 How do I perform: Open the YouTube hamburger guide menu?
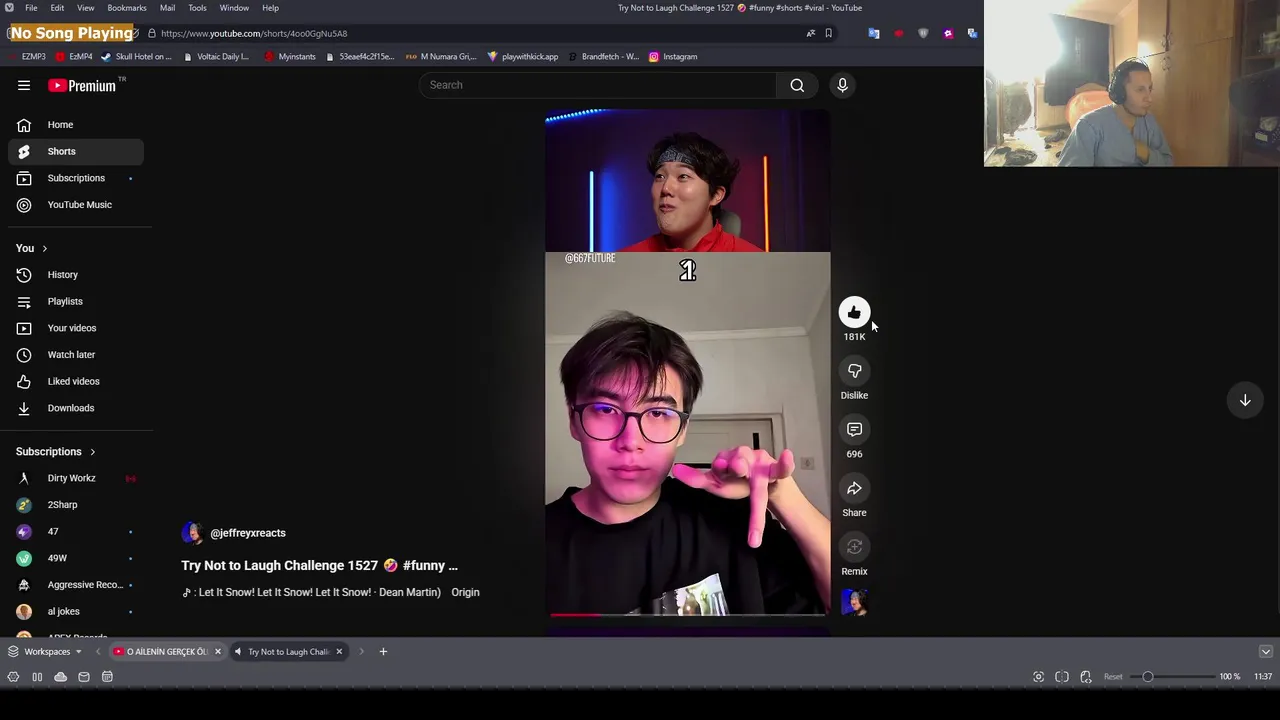coord(24,85)
